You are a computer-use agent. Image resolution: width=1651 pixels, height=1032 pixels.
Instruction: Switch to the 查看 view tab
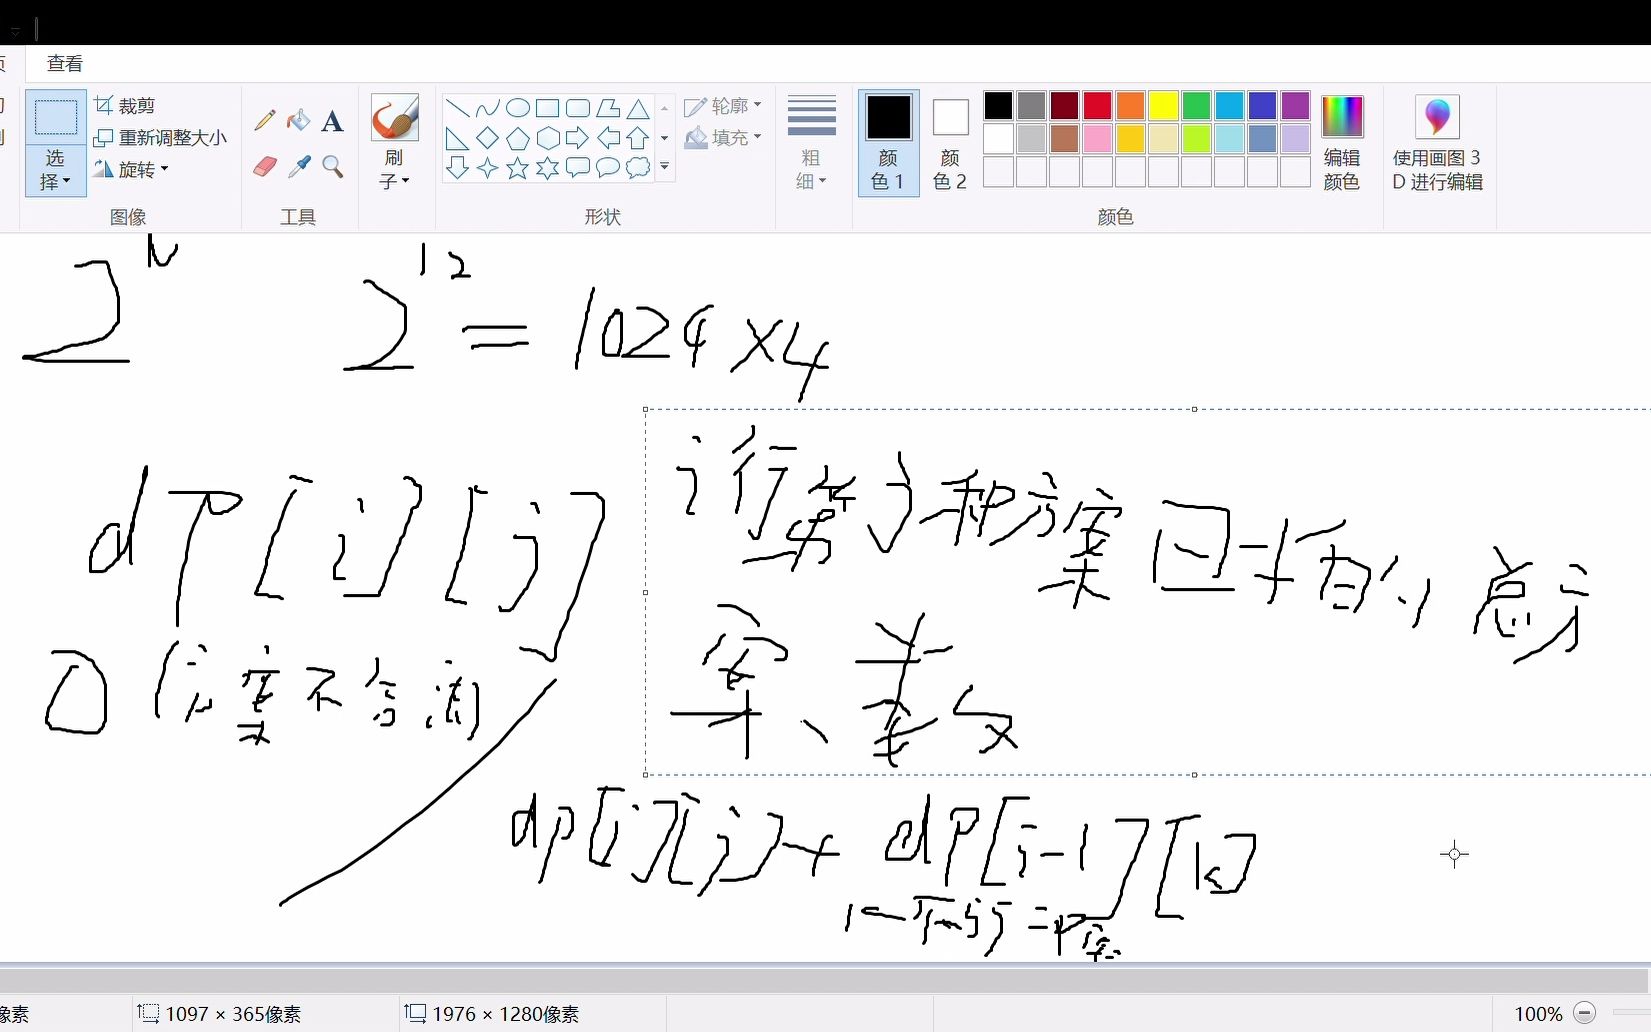[63, 62]
